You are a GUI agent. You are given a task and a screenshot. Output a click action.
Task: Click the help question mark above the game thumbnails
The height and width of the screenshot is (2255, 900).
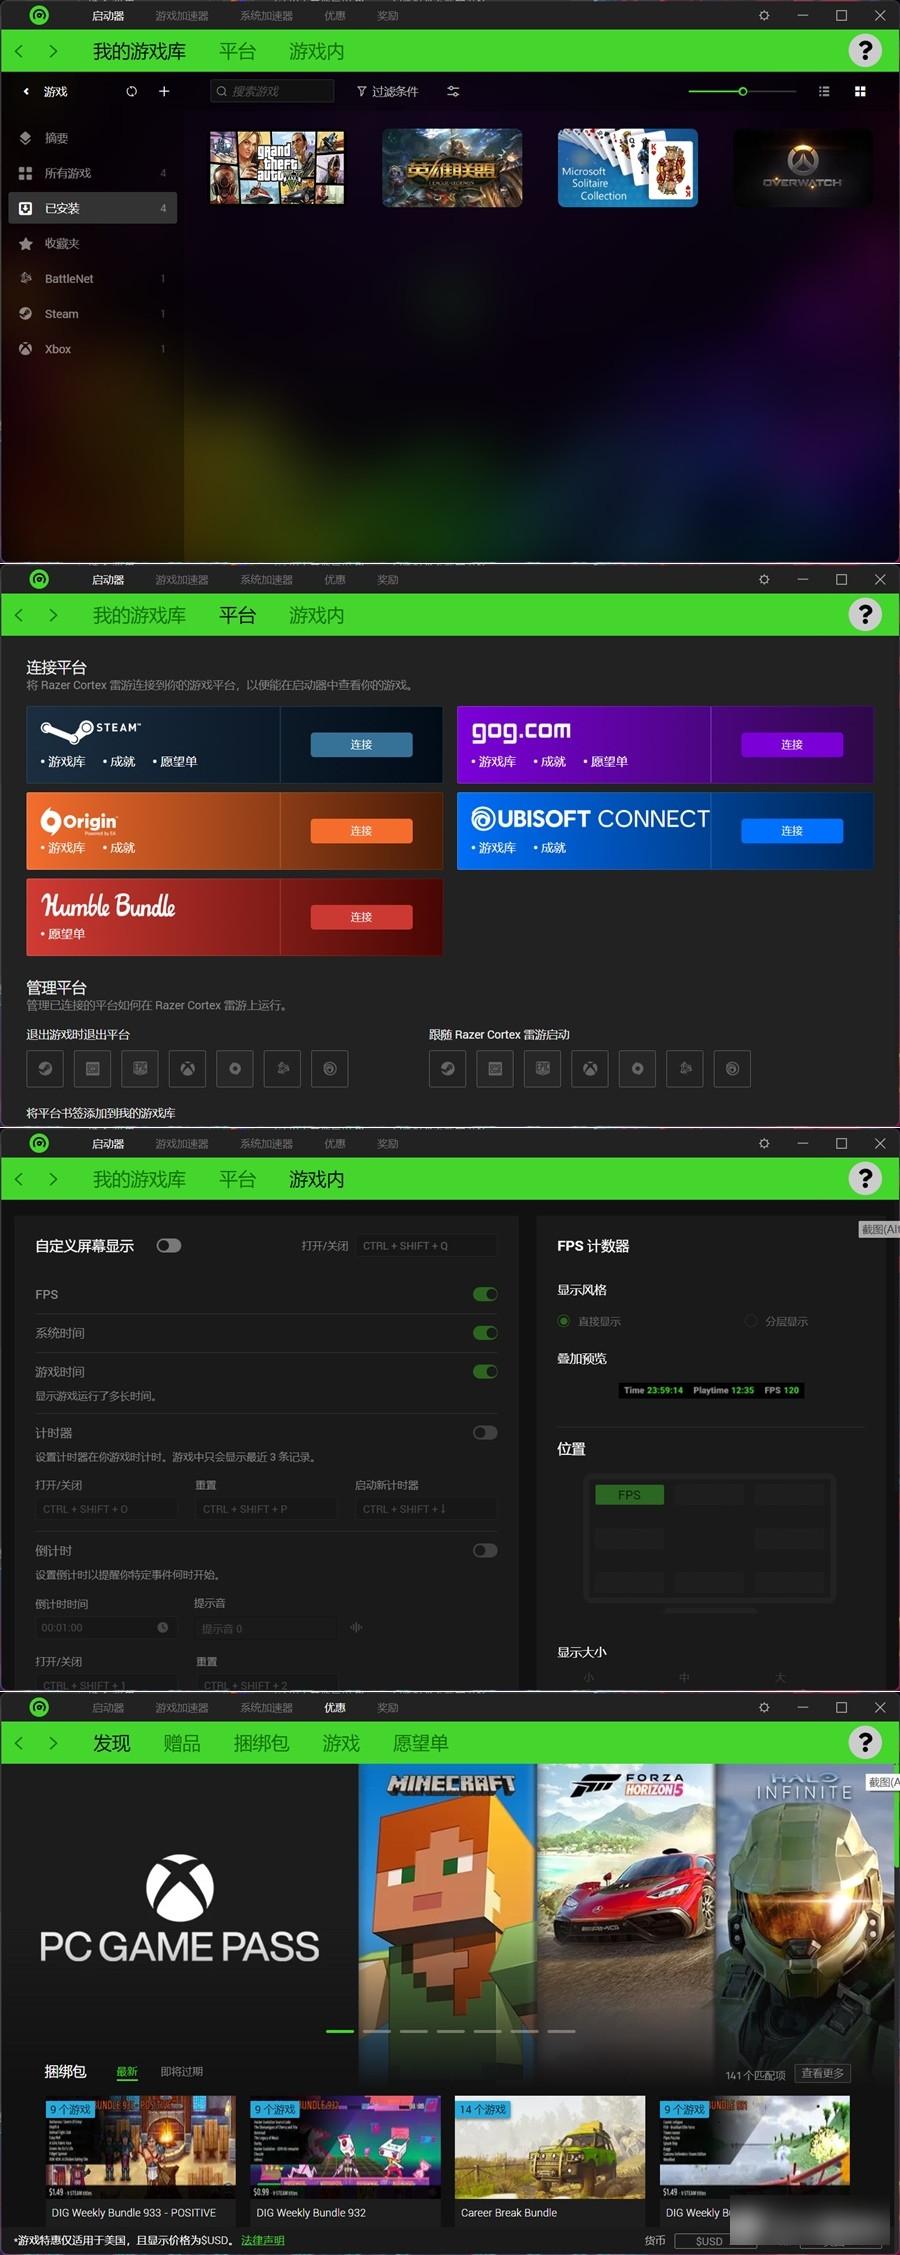pos(865,50)
